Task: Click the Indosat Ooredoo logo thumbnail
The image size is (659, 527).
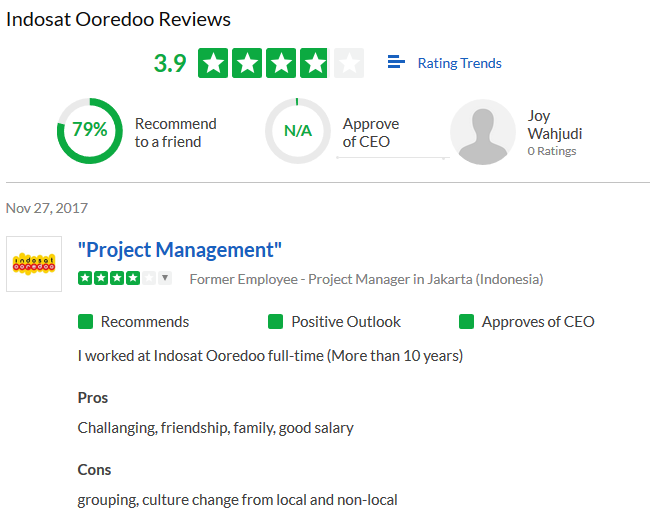Action: click(x=34, y=264)
